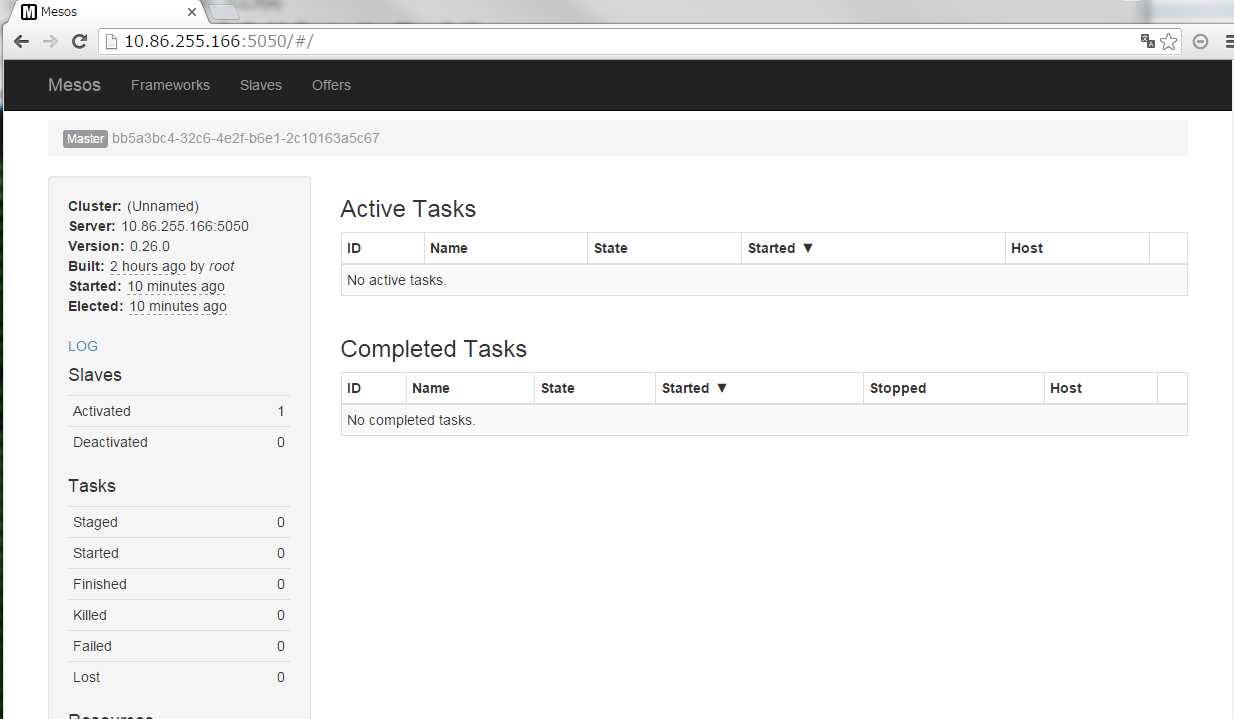Sort Completed Tasks by ID column
This screenshot has width=1234, height=719.
pos(374,388)
